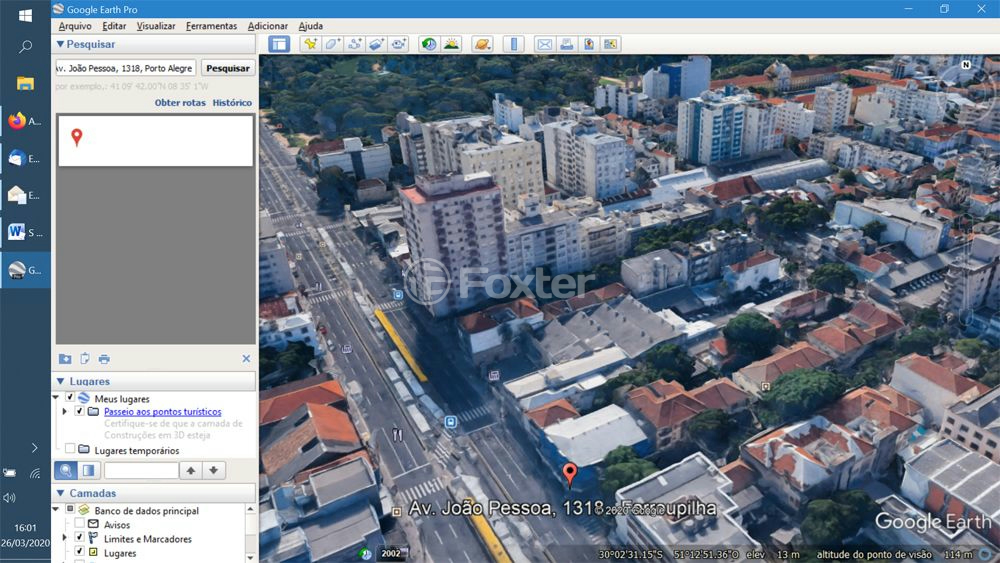
Task: Select the Add Path tool
Action: click(x=355, y=44)
